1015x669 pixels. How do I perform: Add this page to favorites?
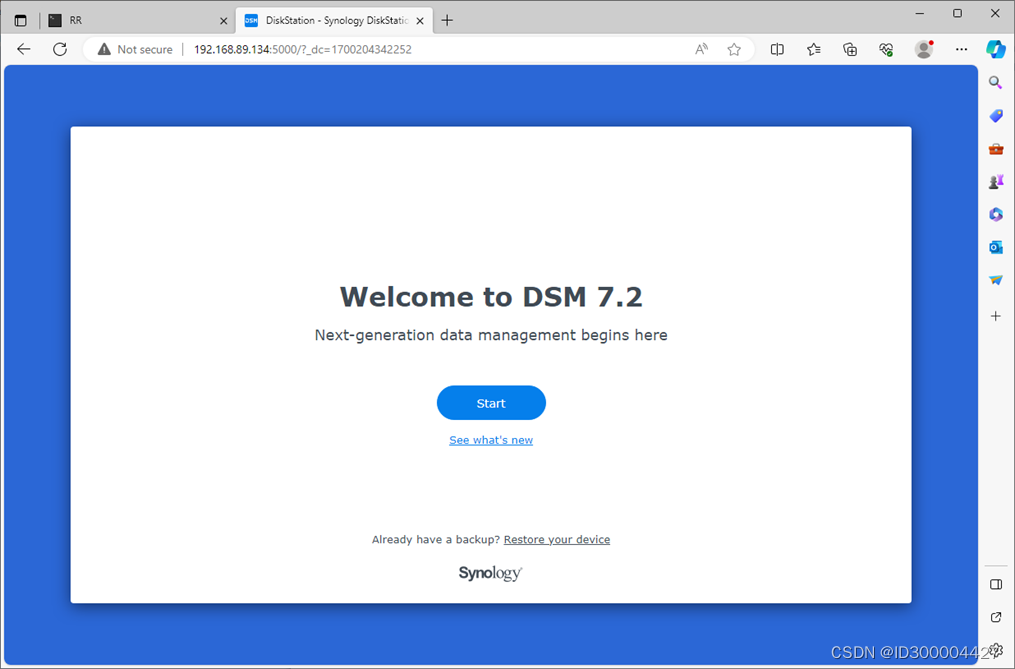coord(733,49)
